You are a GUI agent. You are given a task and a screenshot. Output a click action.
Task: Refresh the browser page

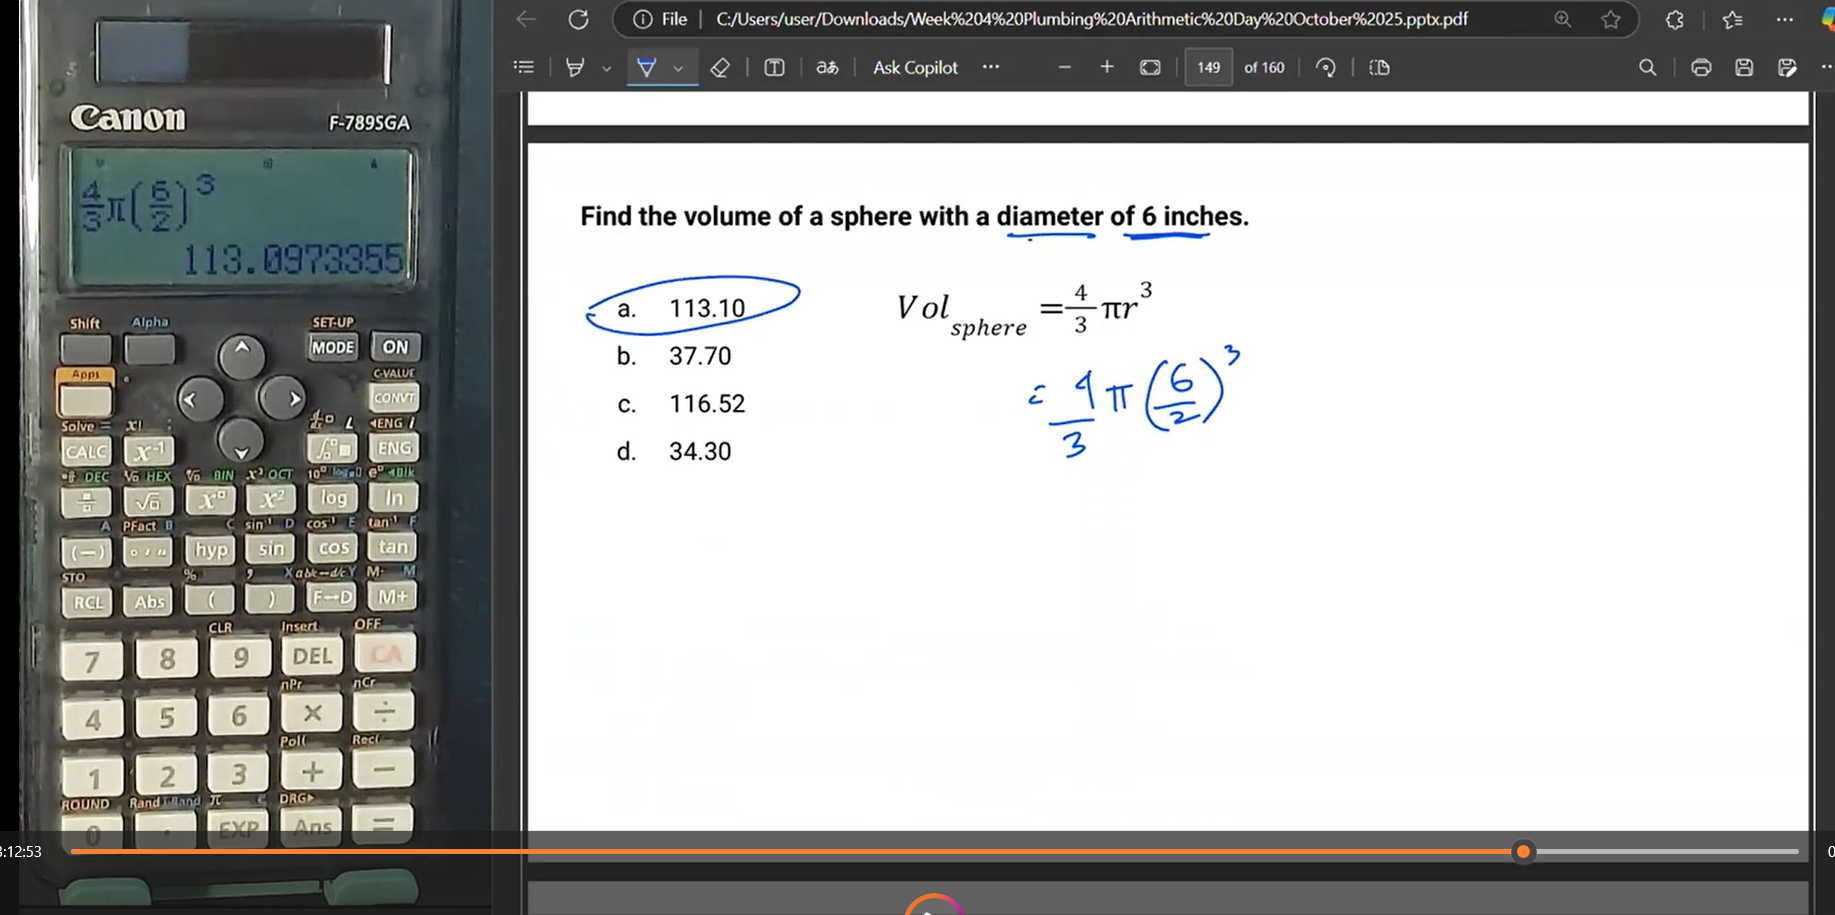point(578,19)
